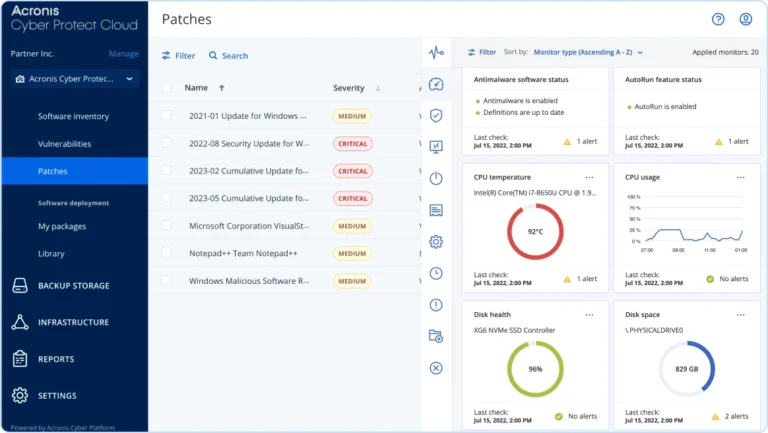Open the remote desktop monitor icon

click(436, 147)
